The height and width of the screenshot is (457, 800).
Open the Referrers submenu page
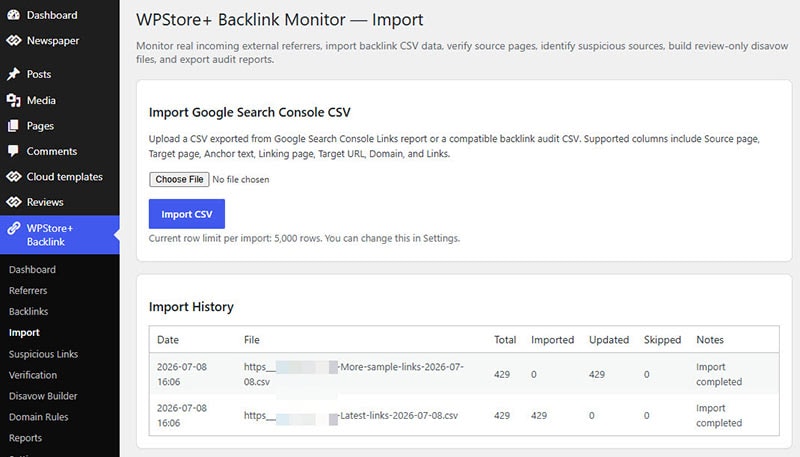coord(28,290)
